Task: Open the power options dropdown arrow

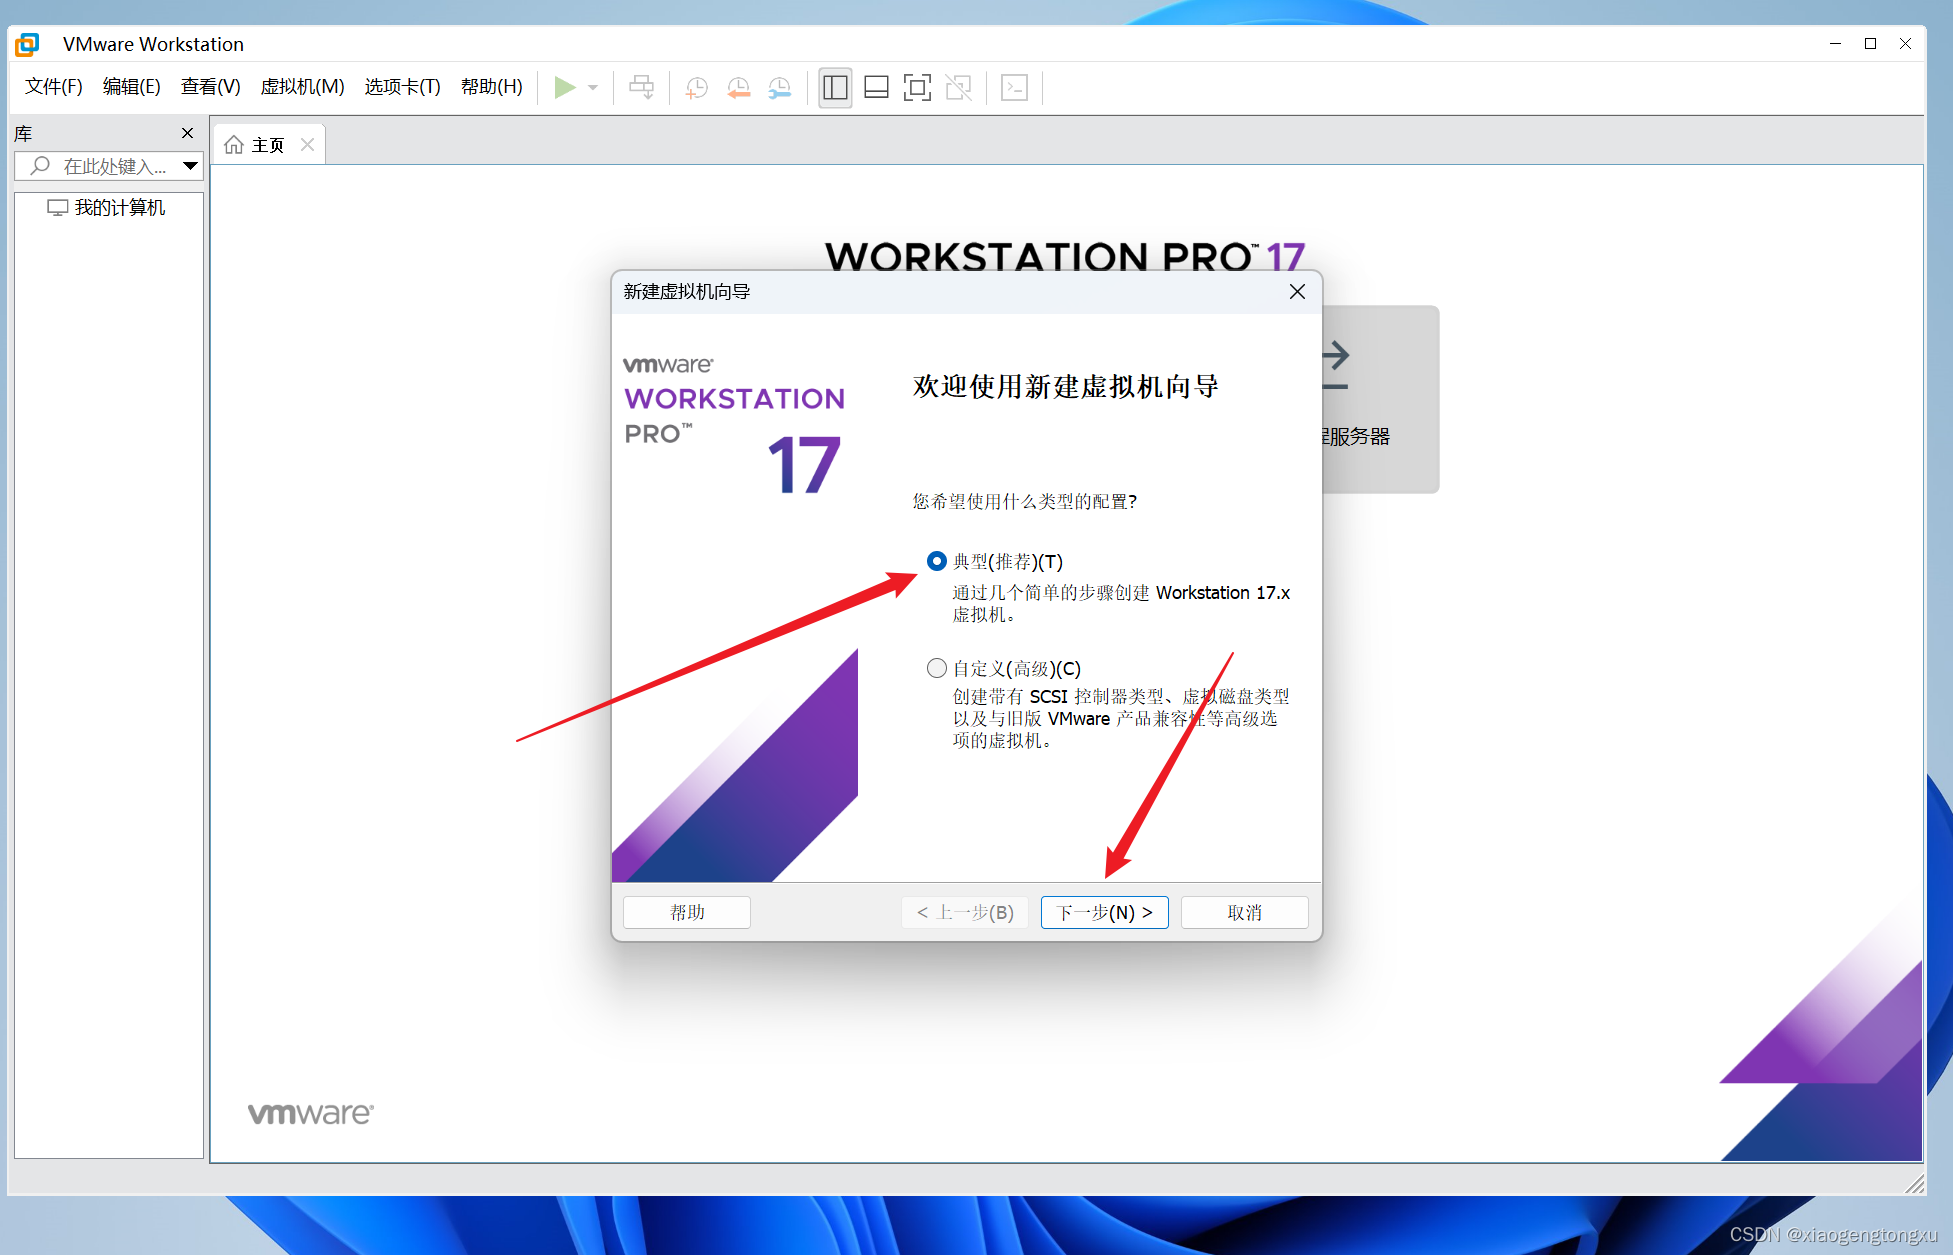Action: (x=593, y=88)
